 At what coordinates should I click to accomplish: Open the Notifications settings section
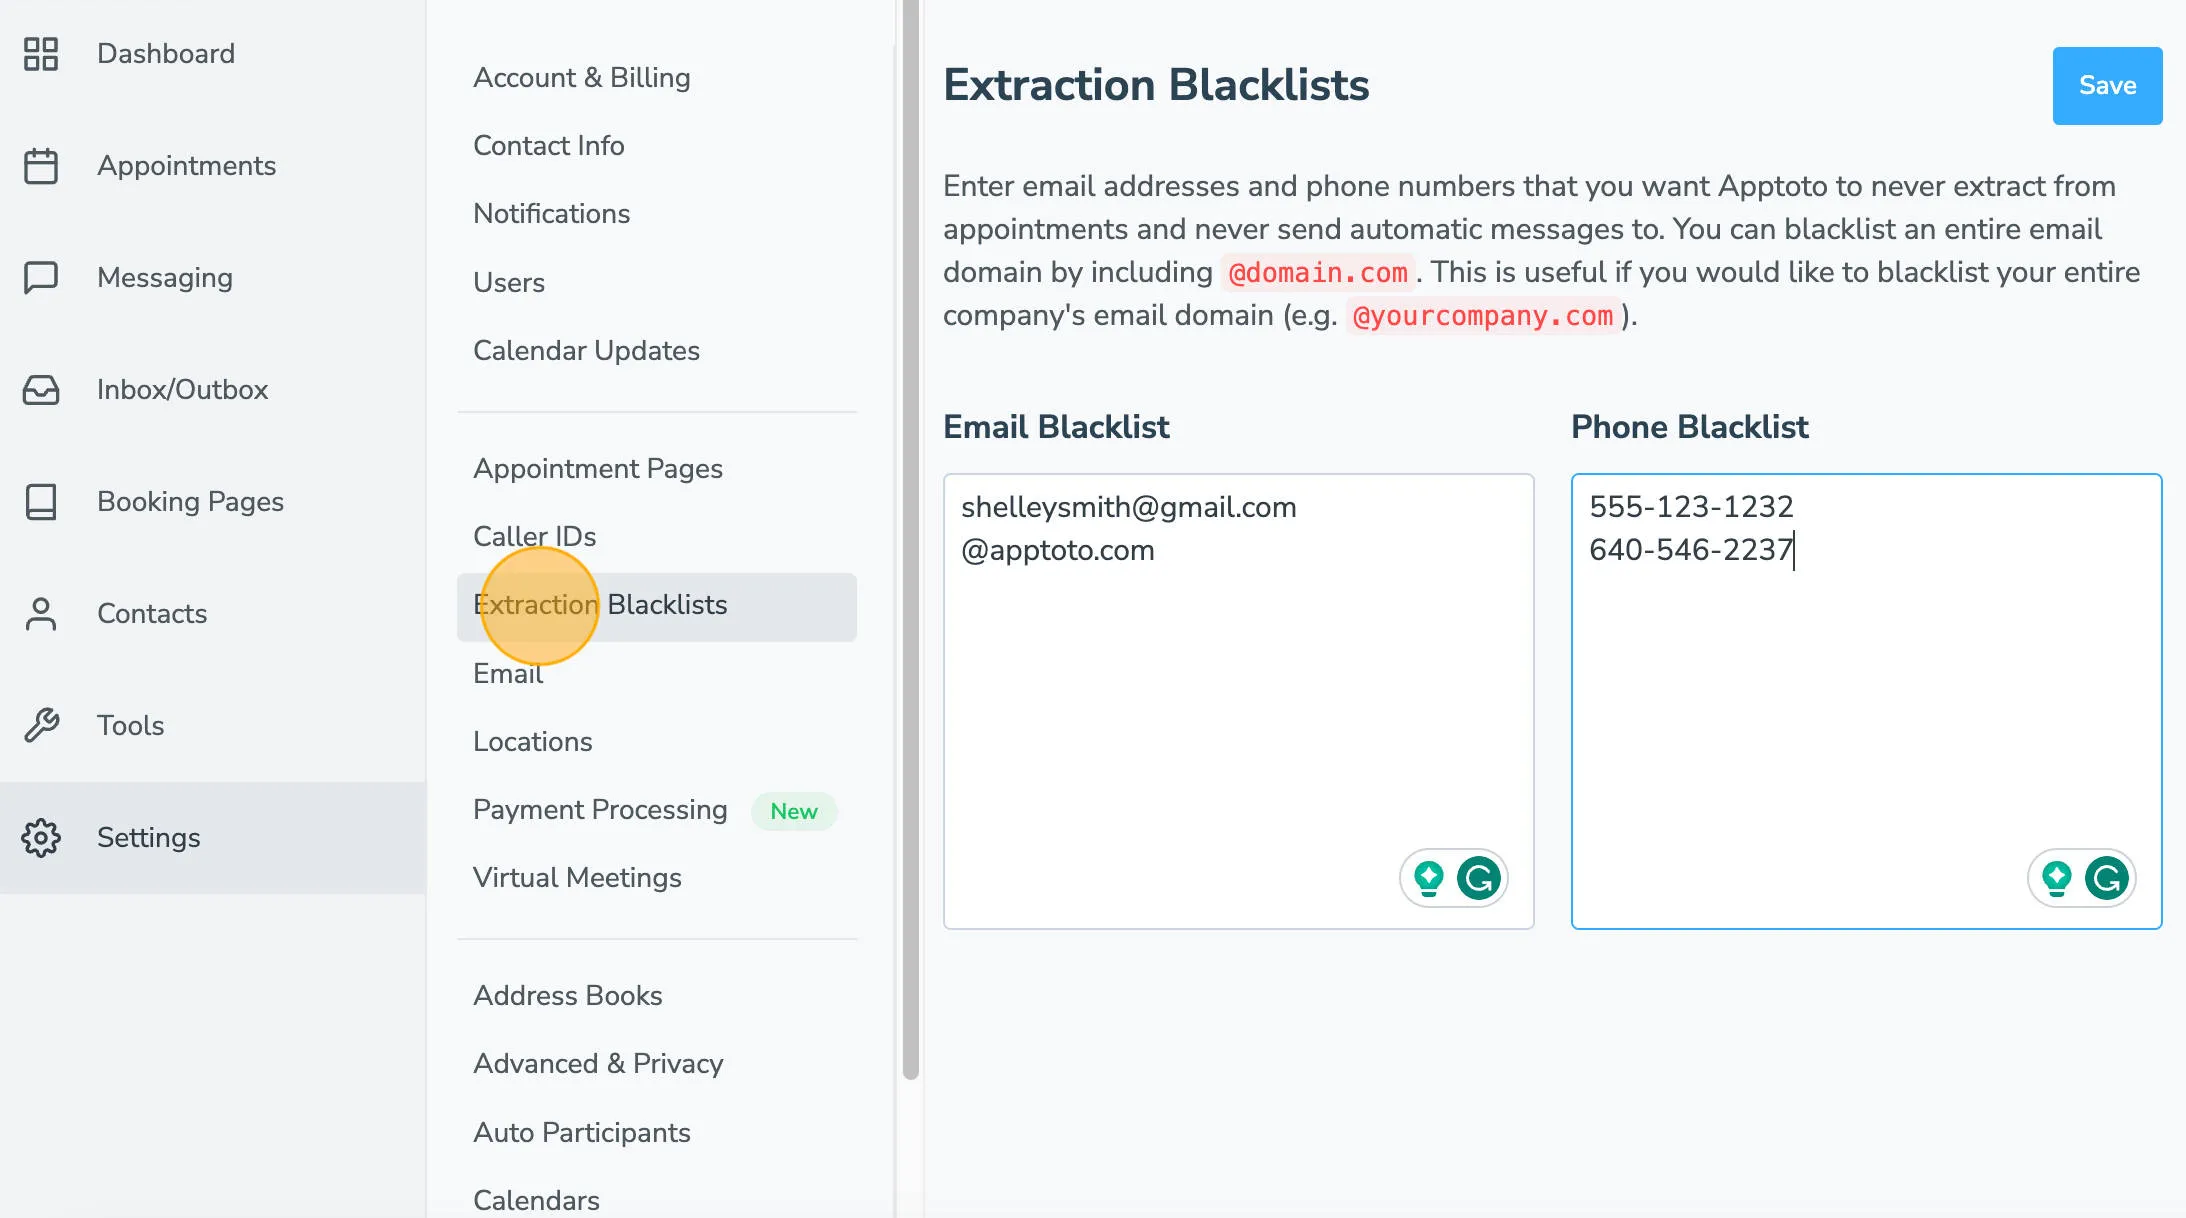pyautogui.click(x=551, y=213)
